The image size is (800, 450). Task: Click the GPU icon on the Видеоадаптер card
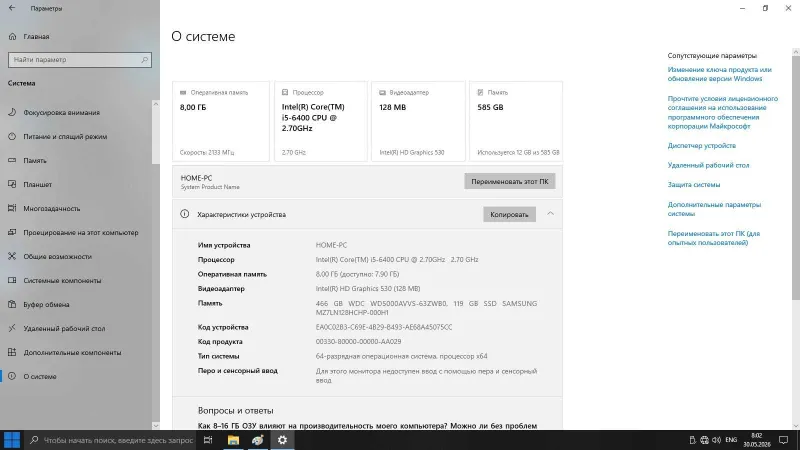[382, 92]
